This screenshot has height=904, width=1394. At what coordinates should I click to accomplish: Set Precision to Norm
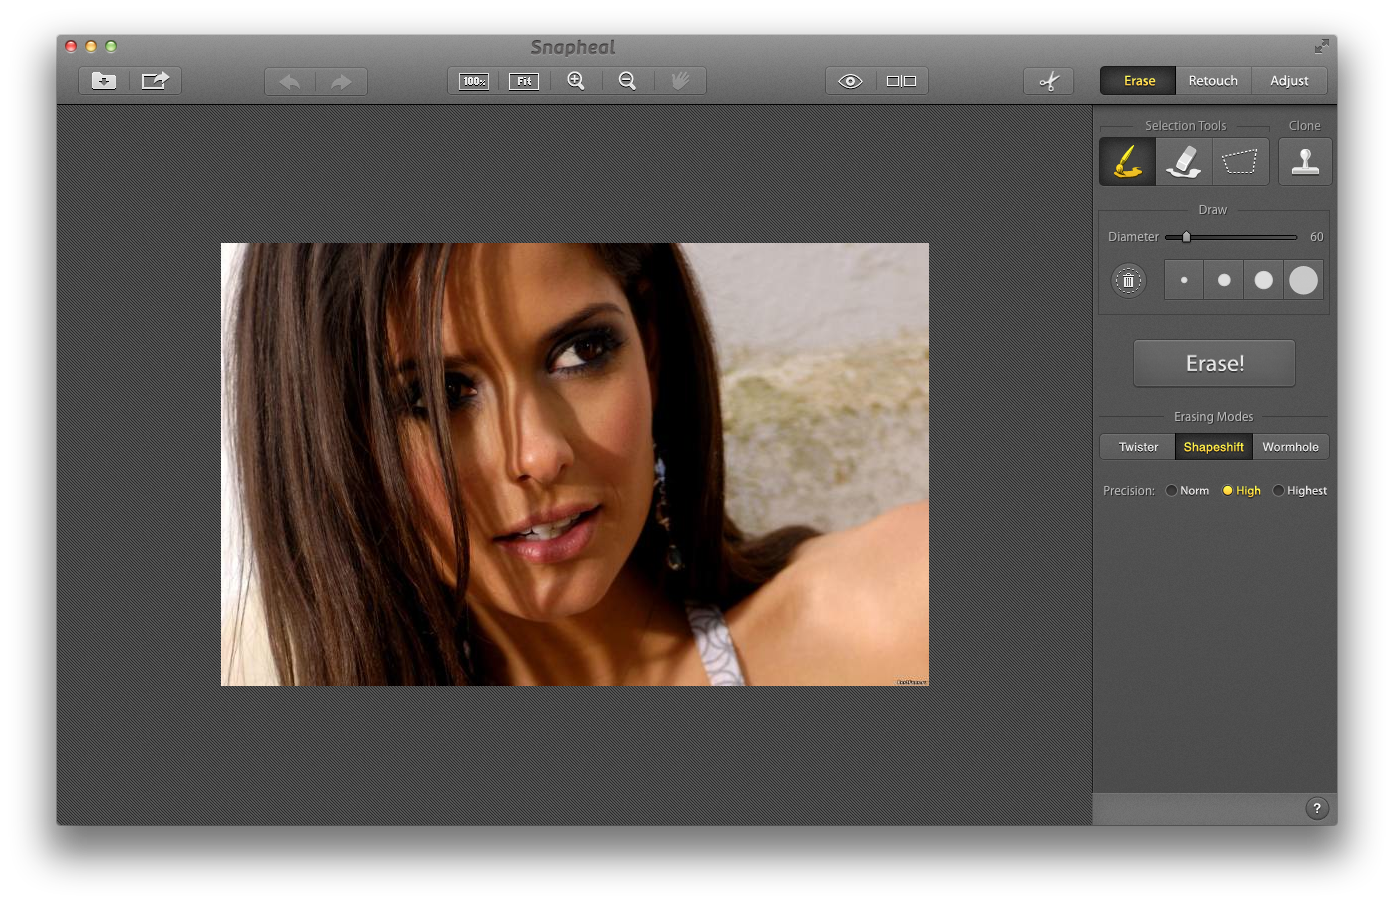tap(1171, 491)
